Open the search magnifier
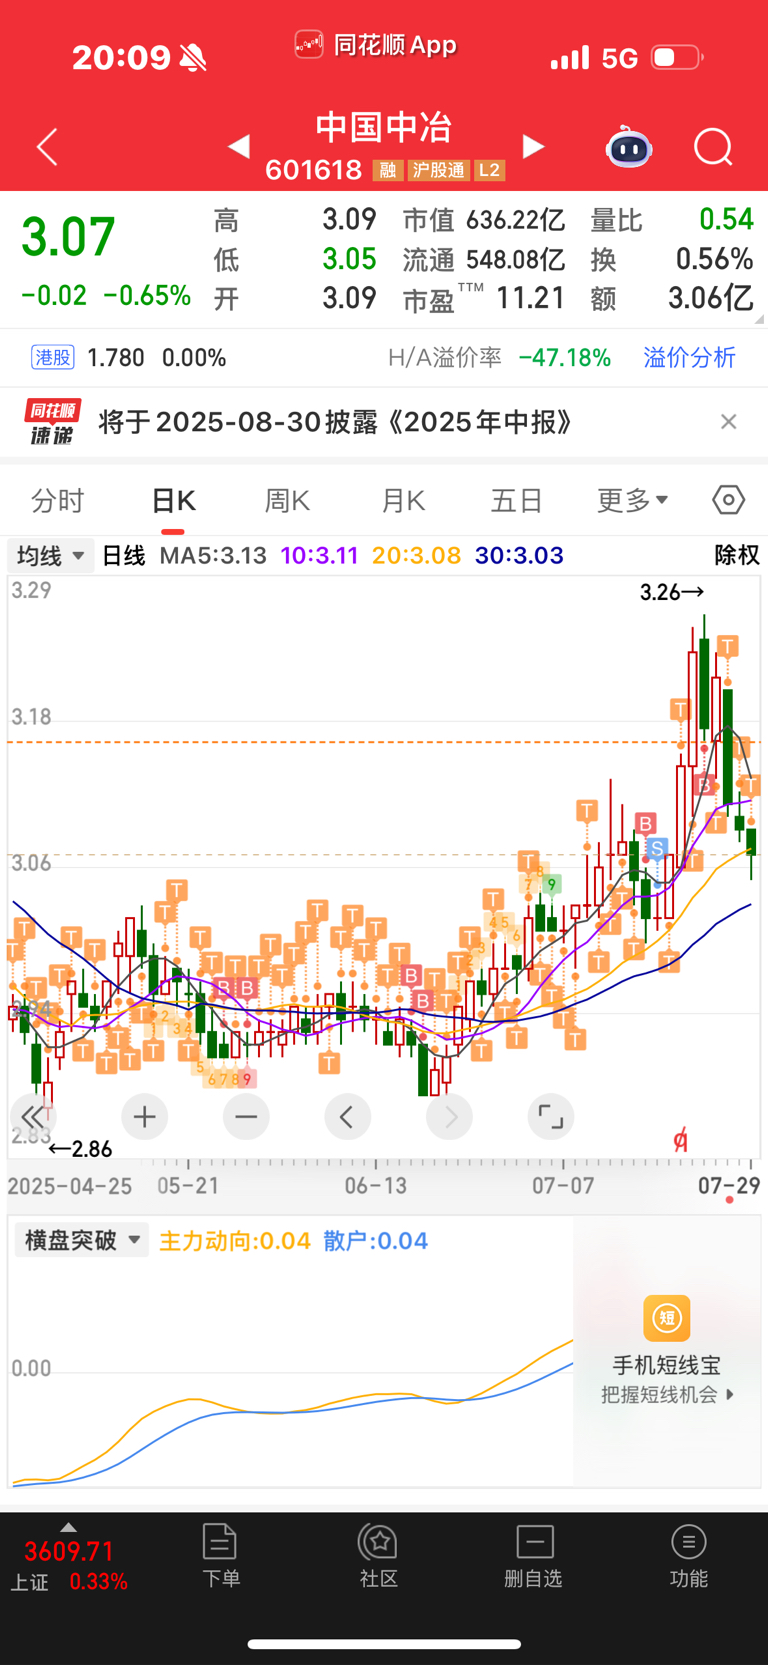Image resolution: width=769 pixels, height=1665 pixels. (714, 148)
